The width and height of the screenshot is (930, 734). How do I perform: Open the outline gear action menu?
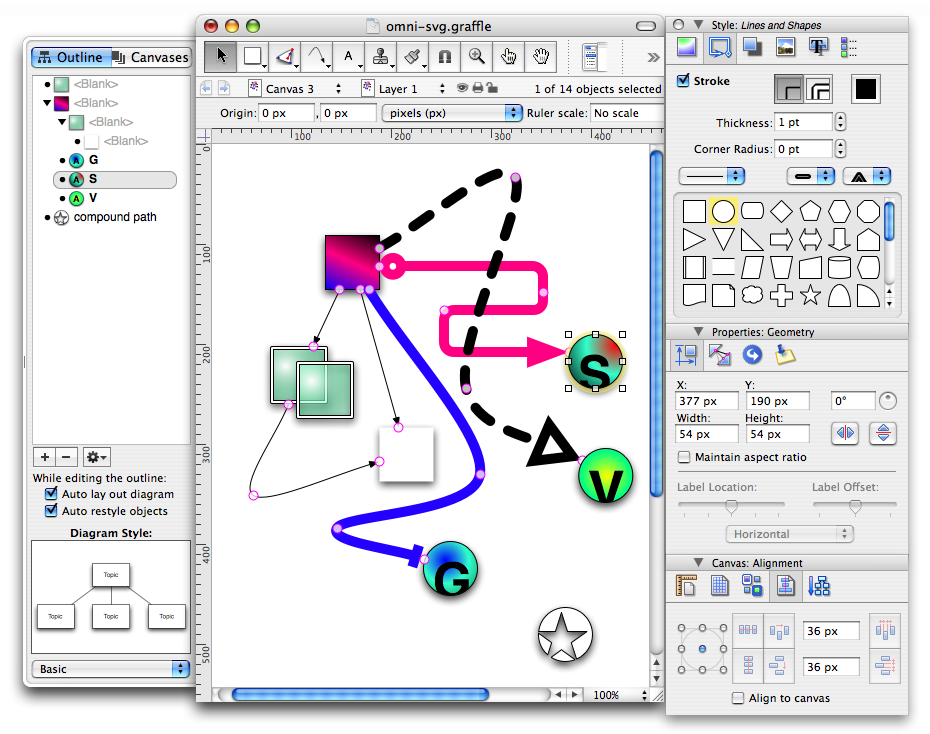pos(96,457)
